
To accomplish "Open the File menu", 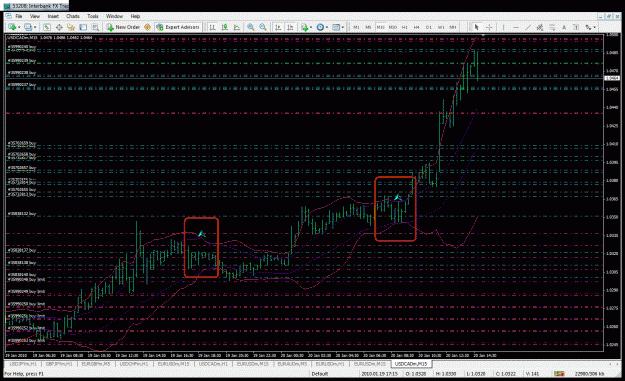I will pyautogui.click(x=19, y=16).
